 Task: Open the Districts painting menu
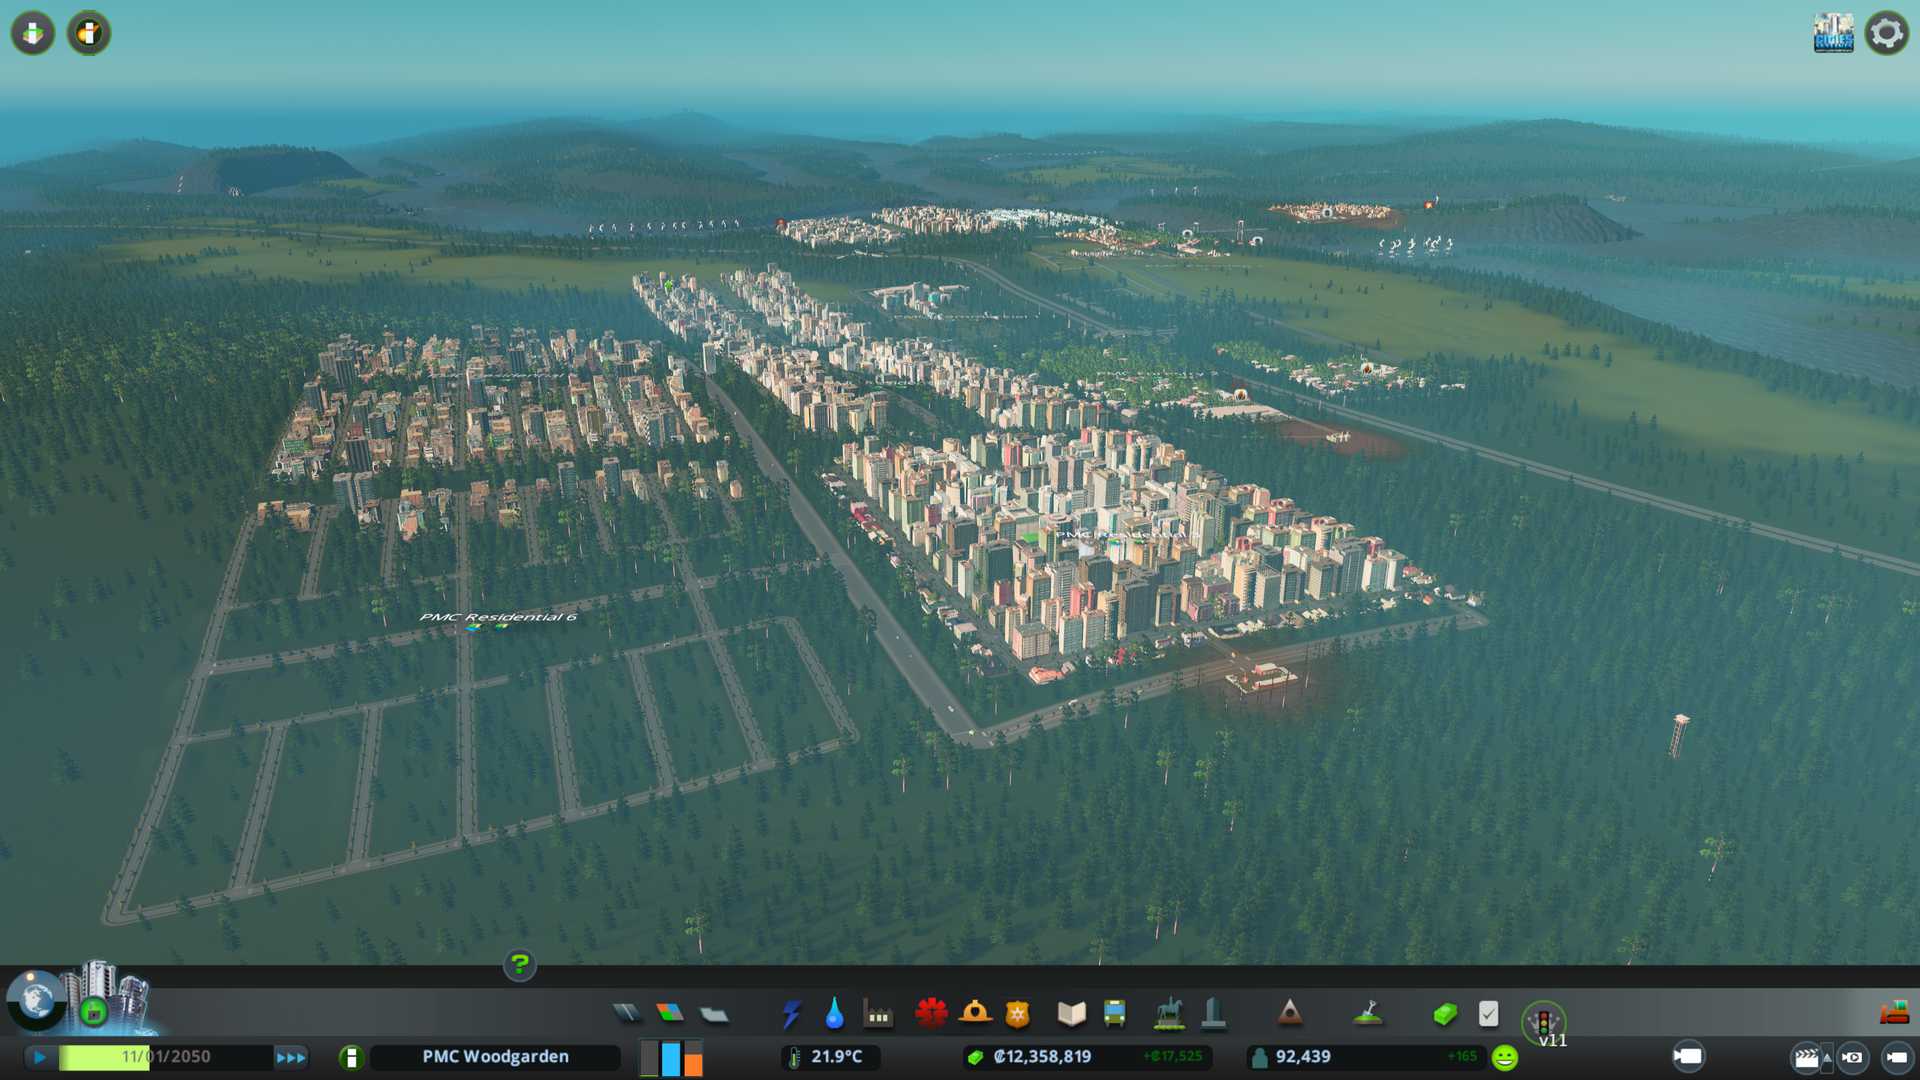[x=713, y=1014]
